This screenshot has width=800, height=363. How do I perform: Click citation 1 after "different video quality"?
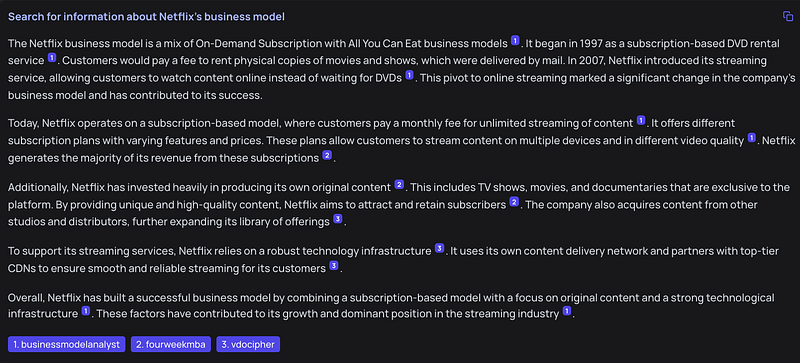click(752, 138)
